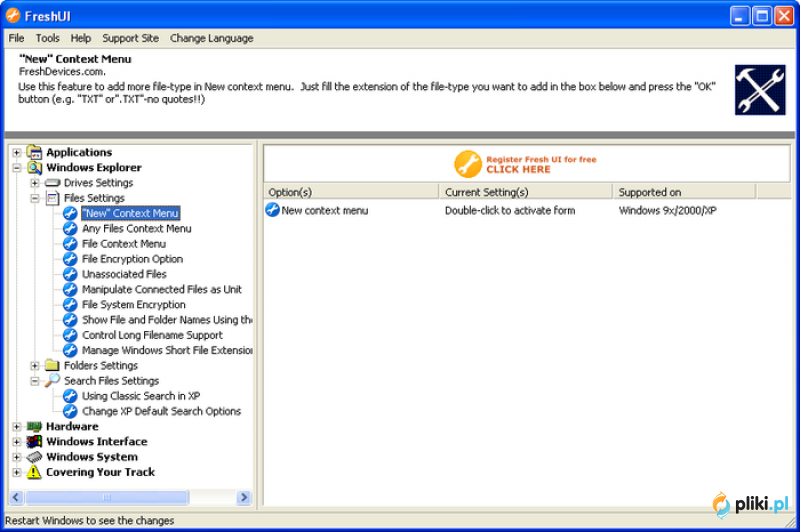Open the Tools menu
This screenshot has width=800, height=532.
[47, 38]
